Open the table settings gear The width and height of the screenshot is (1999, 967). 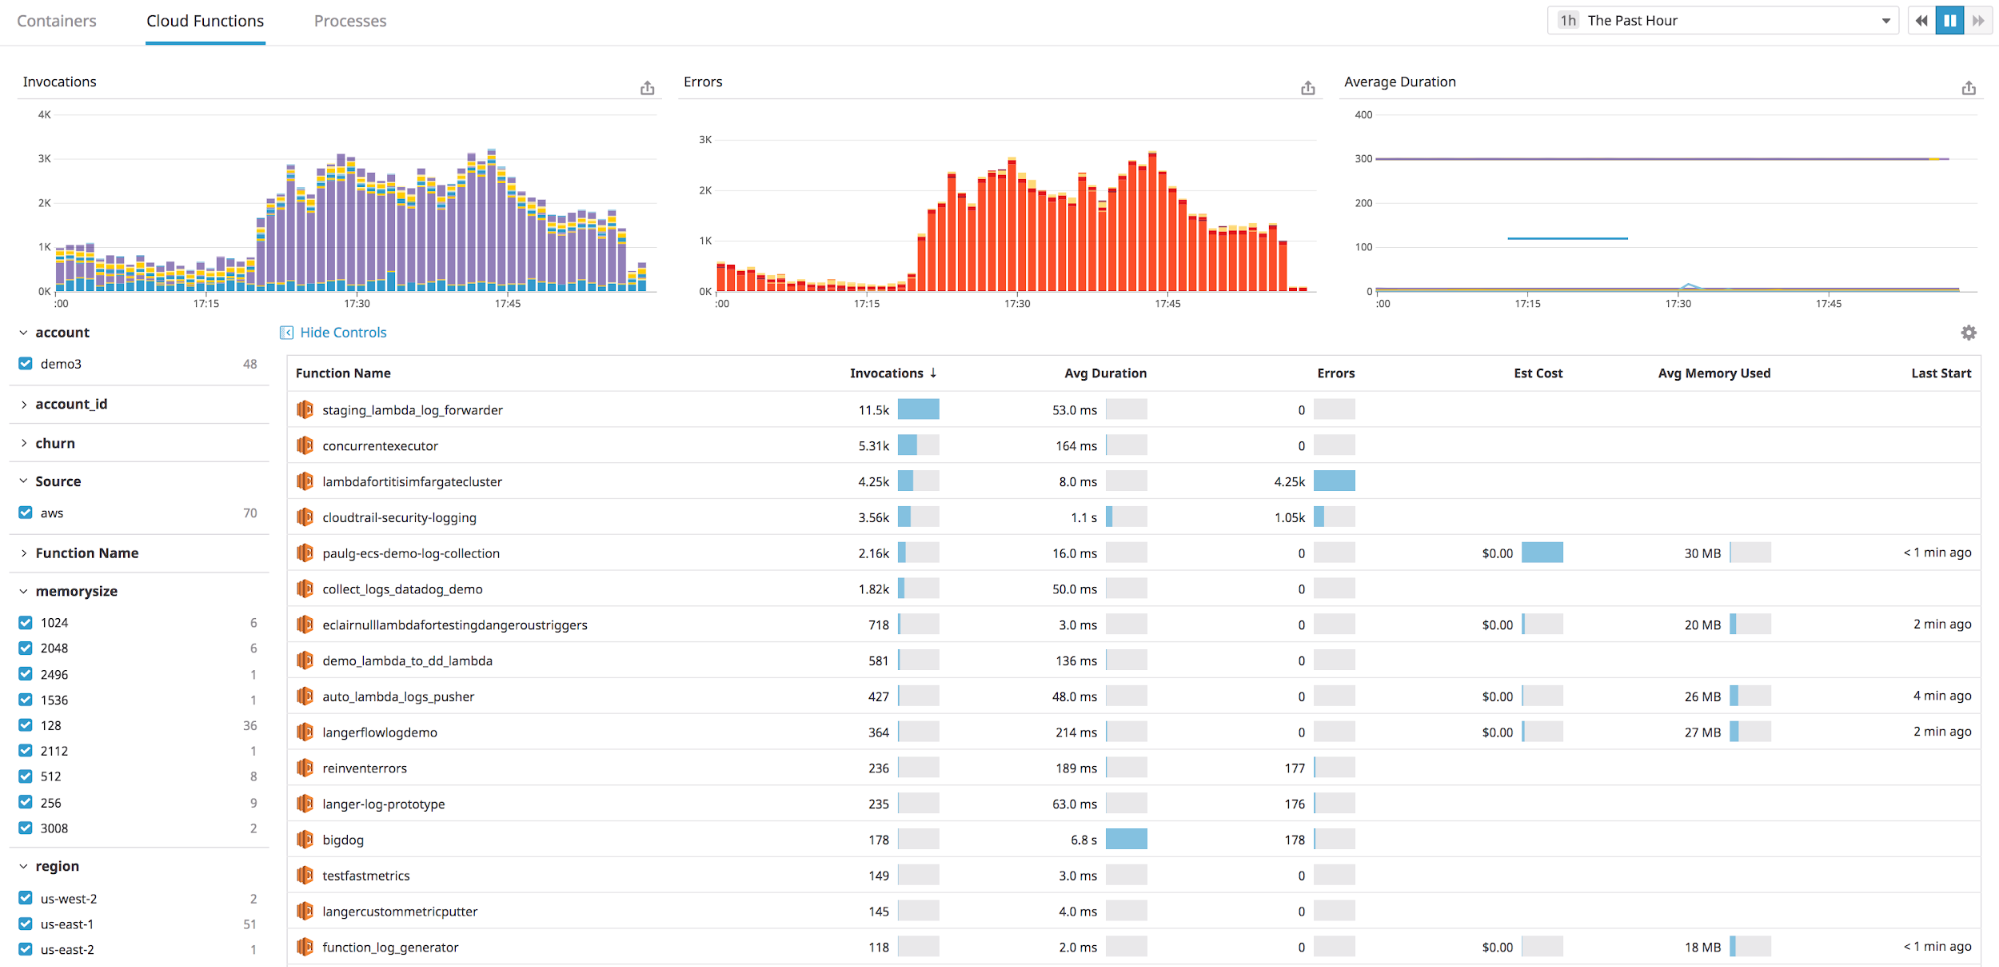pos(1969,332)
